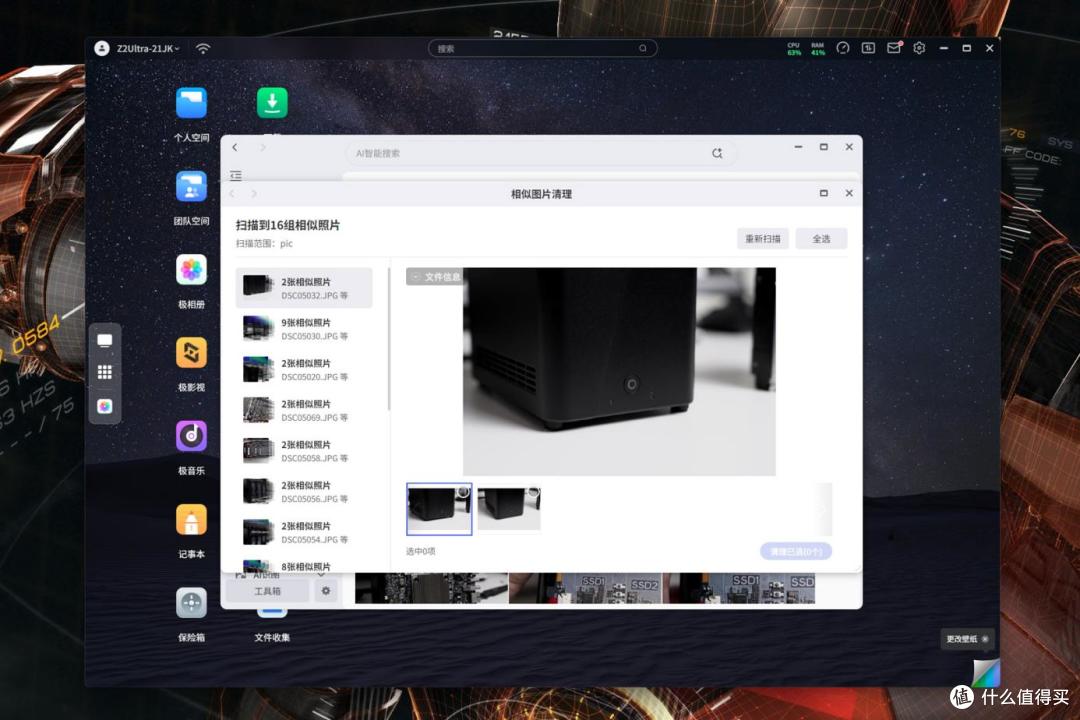Maximize the 相似图片清理 dialog
The image size is (1080, 720).
click(x=824, y=194)
